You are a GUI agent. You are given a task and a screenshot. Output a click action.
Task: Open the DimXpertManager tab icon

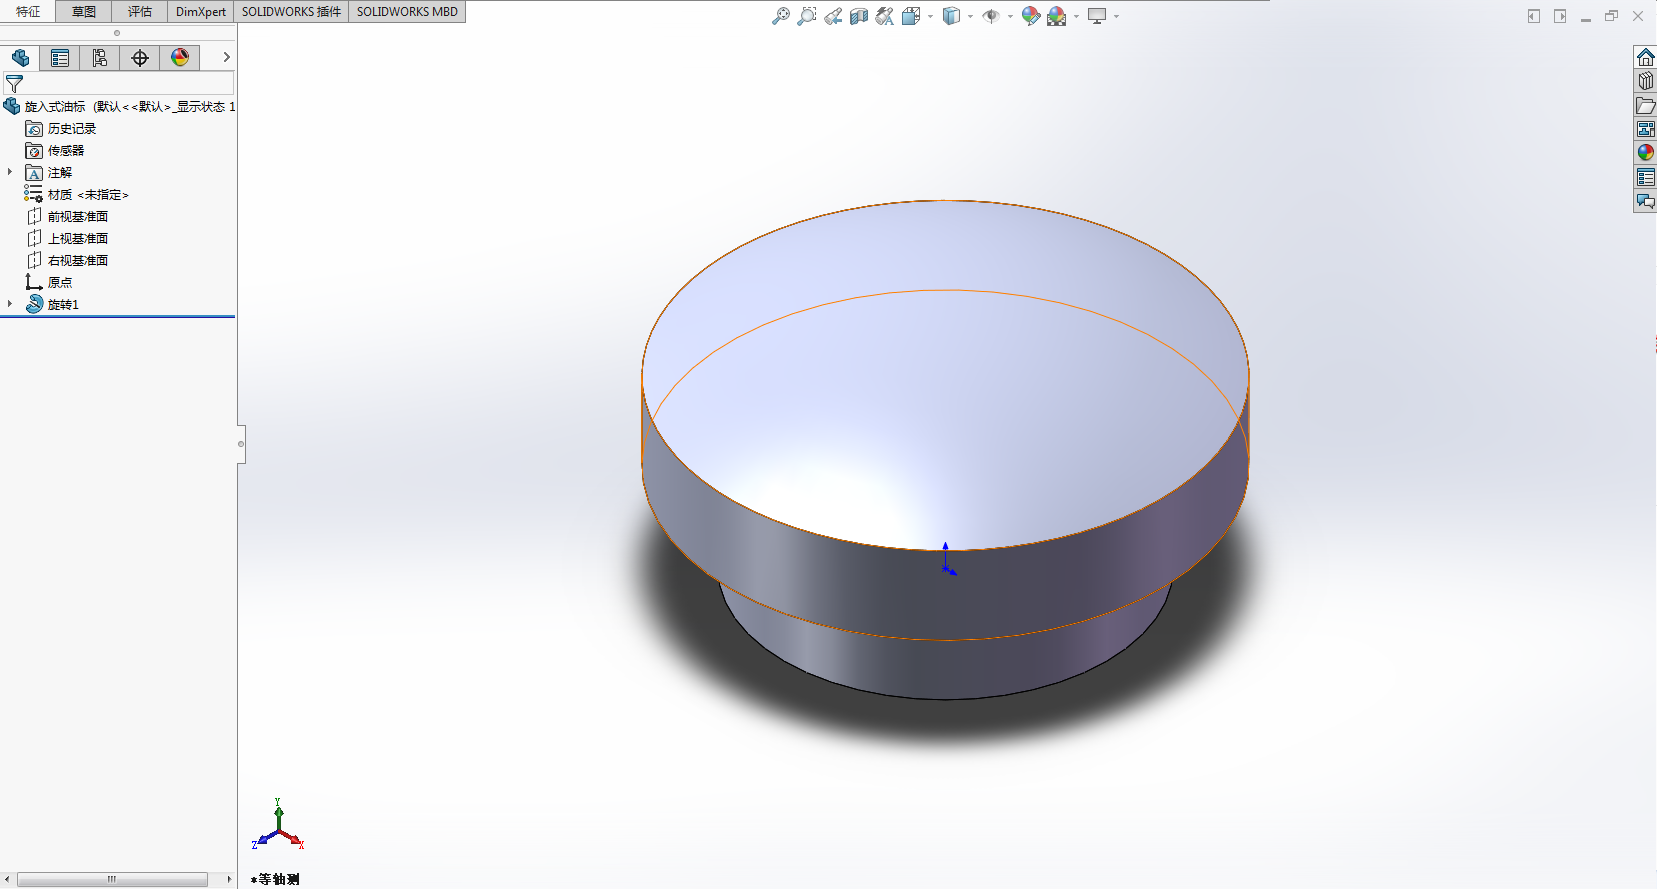[x=140, y=58]
